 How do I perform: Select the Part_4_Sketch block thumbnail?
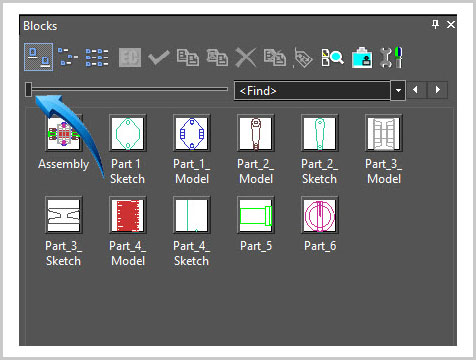[192, 215]
